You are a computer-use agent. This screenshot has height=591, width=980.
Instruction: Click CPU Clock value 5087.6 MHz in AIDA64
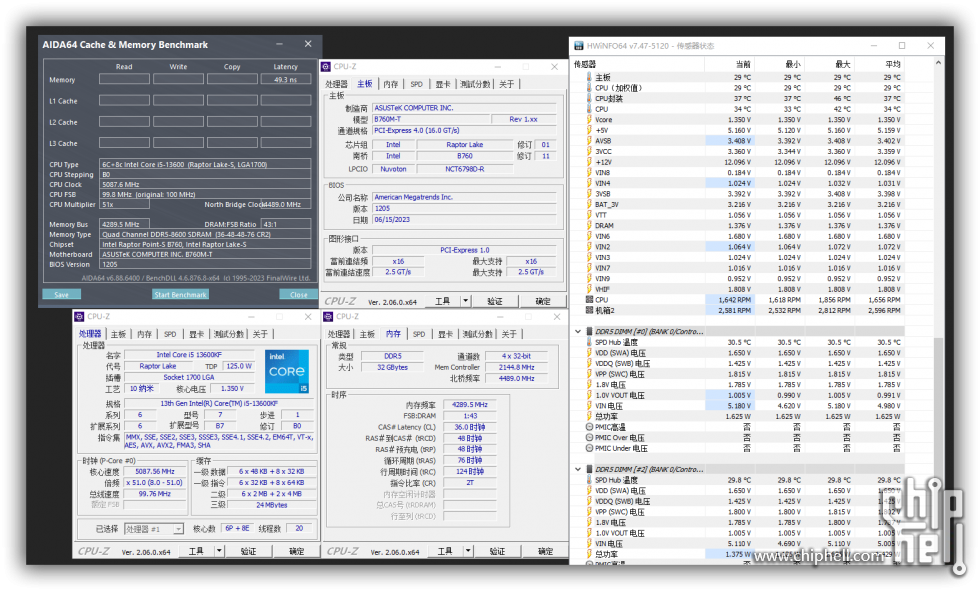tap(205, 184)
